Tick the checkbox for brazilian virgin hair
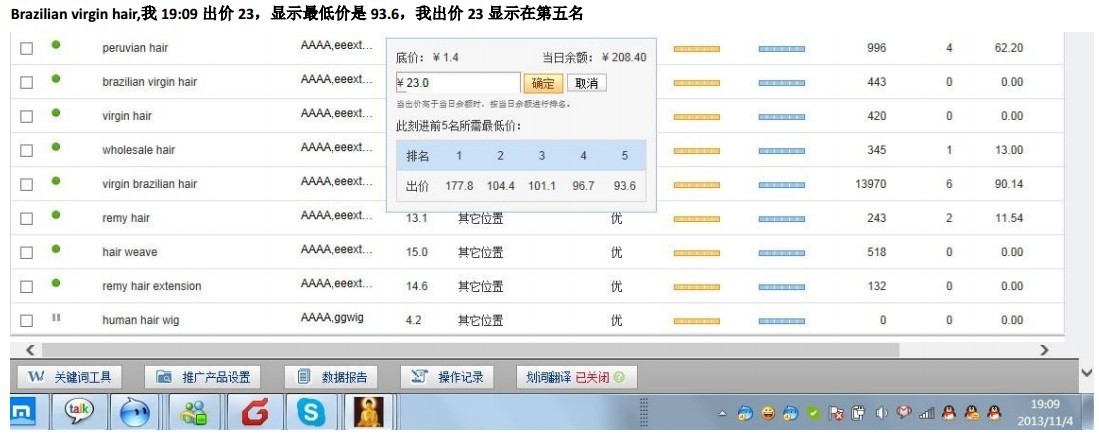 (x=27, y=82)
